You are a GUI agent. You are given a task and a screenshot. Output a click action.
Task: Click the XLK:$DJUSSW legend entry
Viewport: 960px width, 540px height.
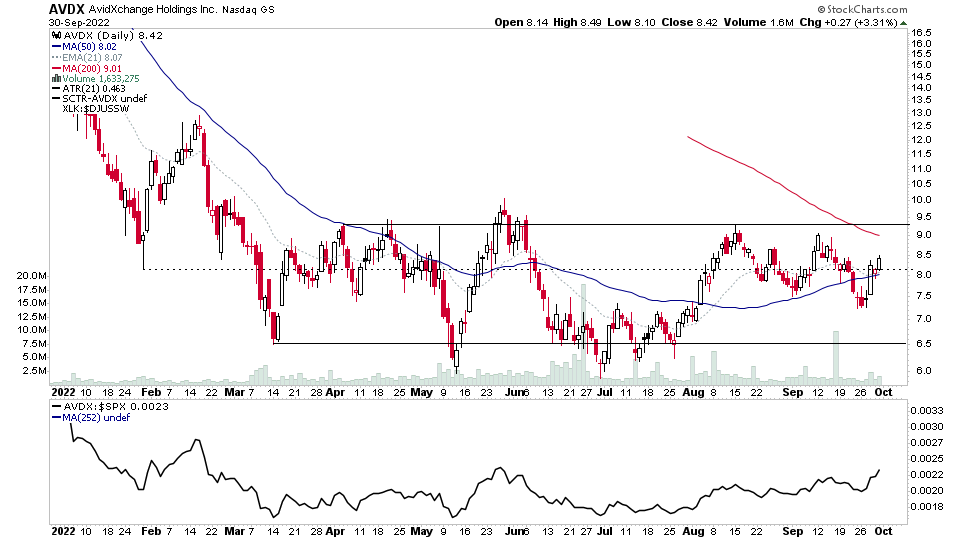tap(96, 108)
